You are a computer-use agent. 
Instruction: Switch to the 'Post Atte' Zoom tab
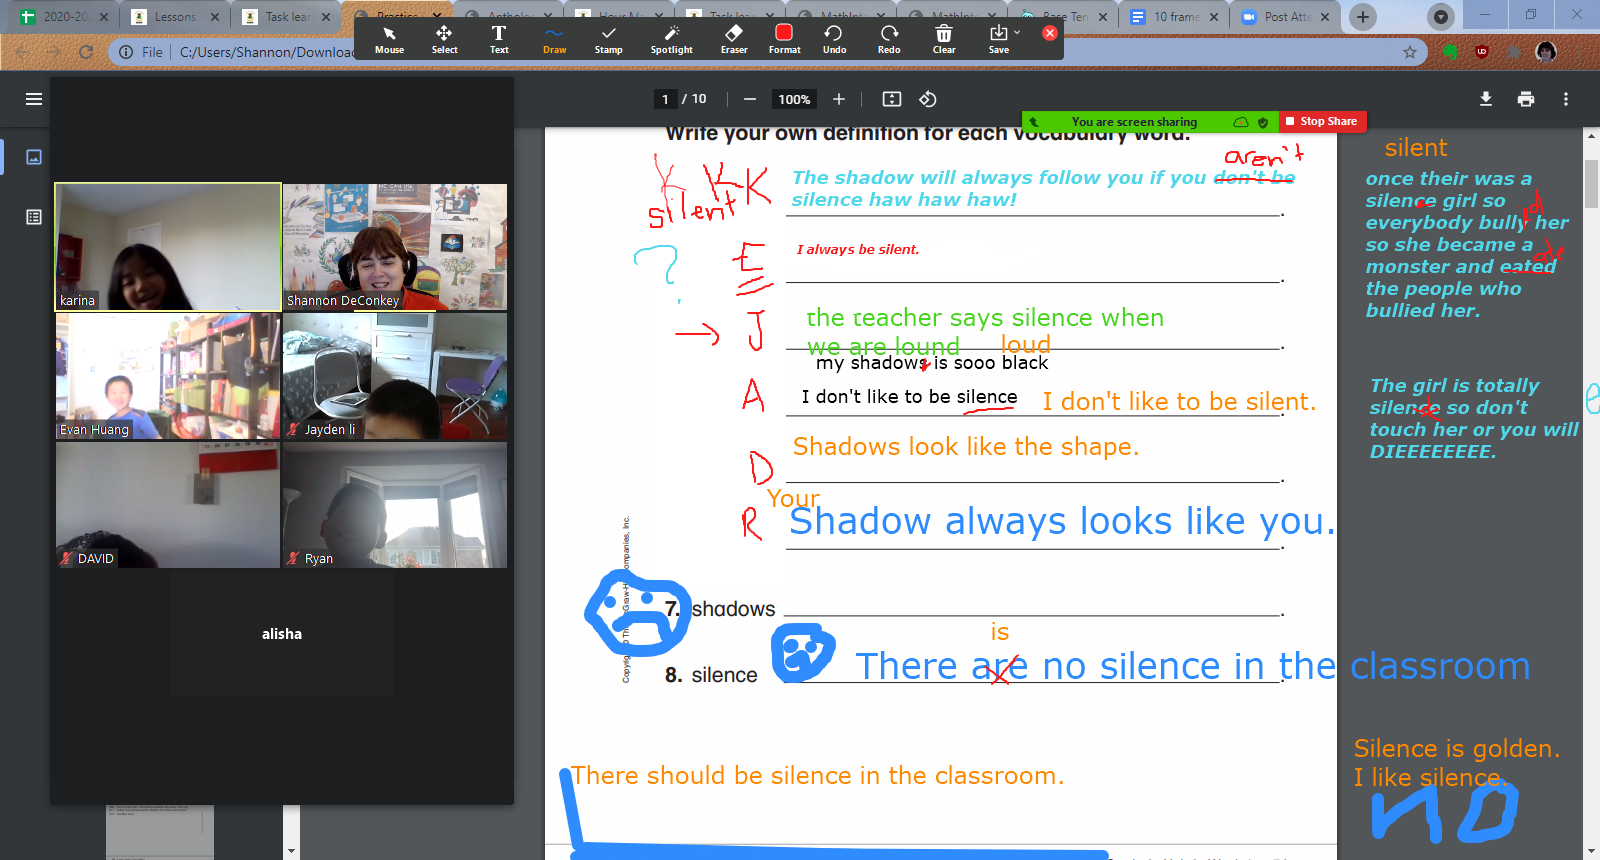[x=1287, y=17]
